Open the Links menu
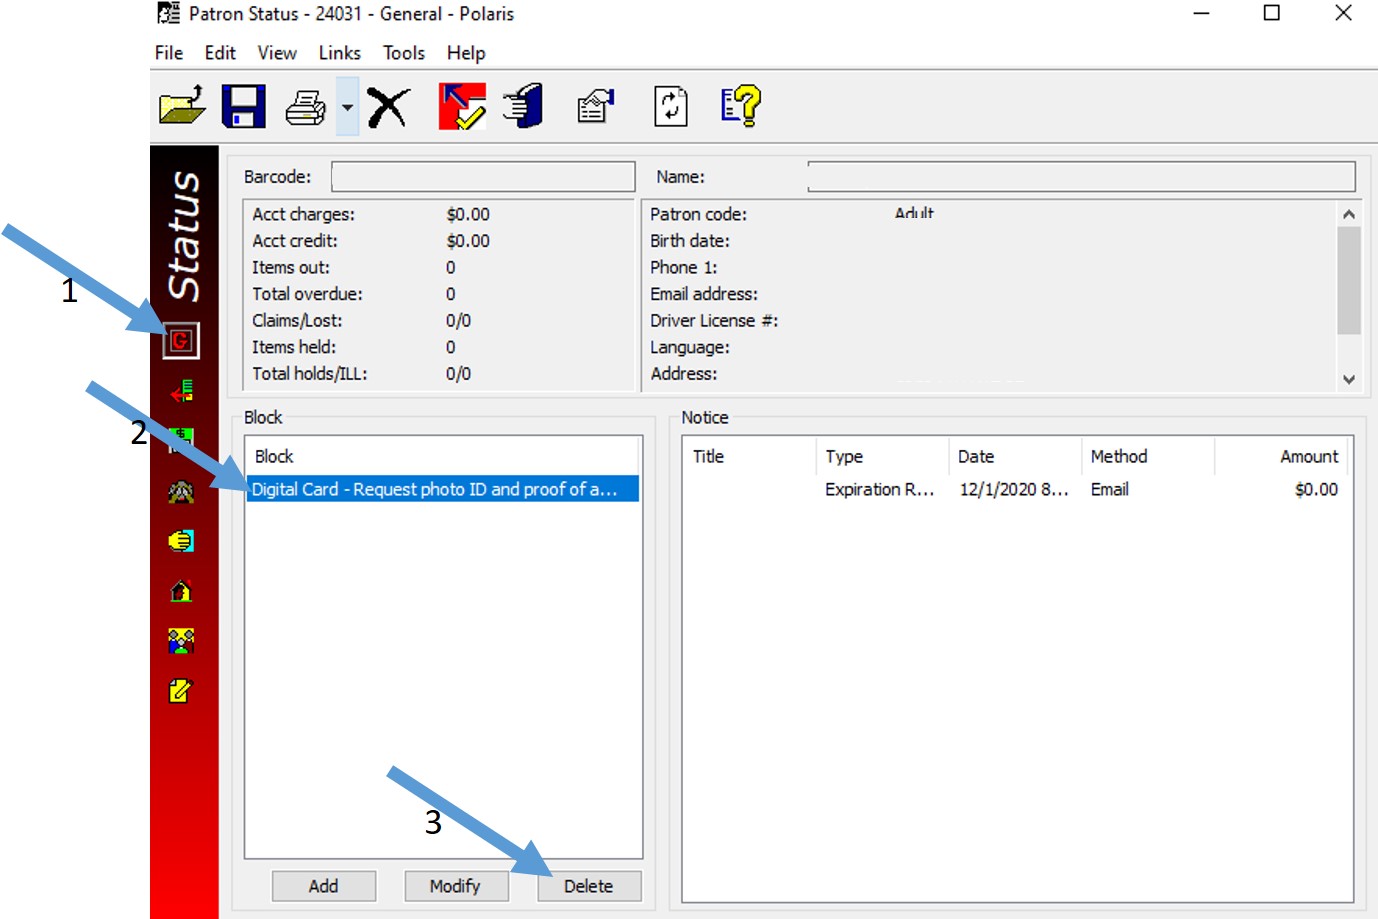 point(340,53)
